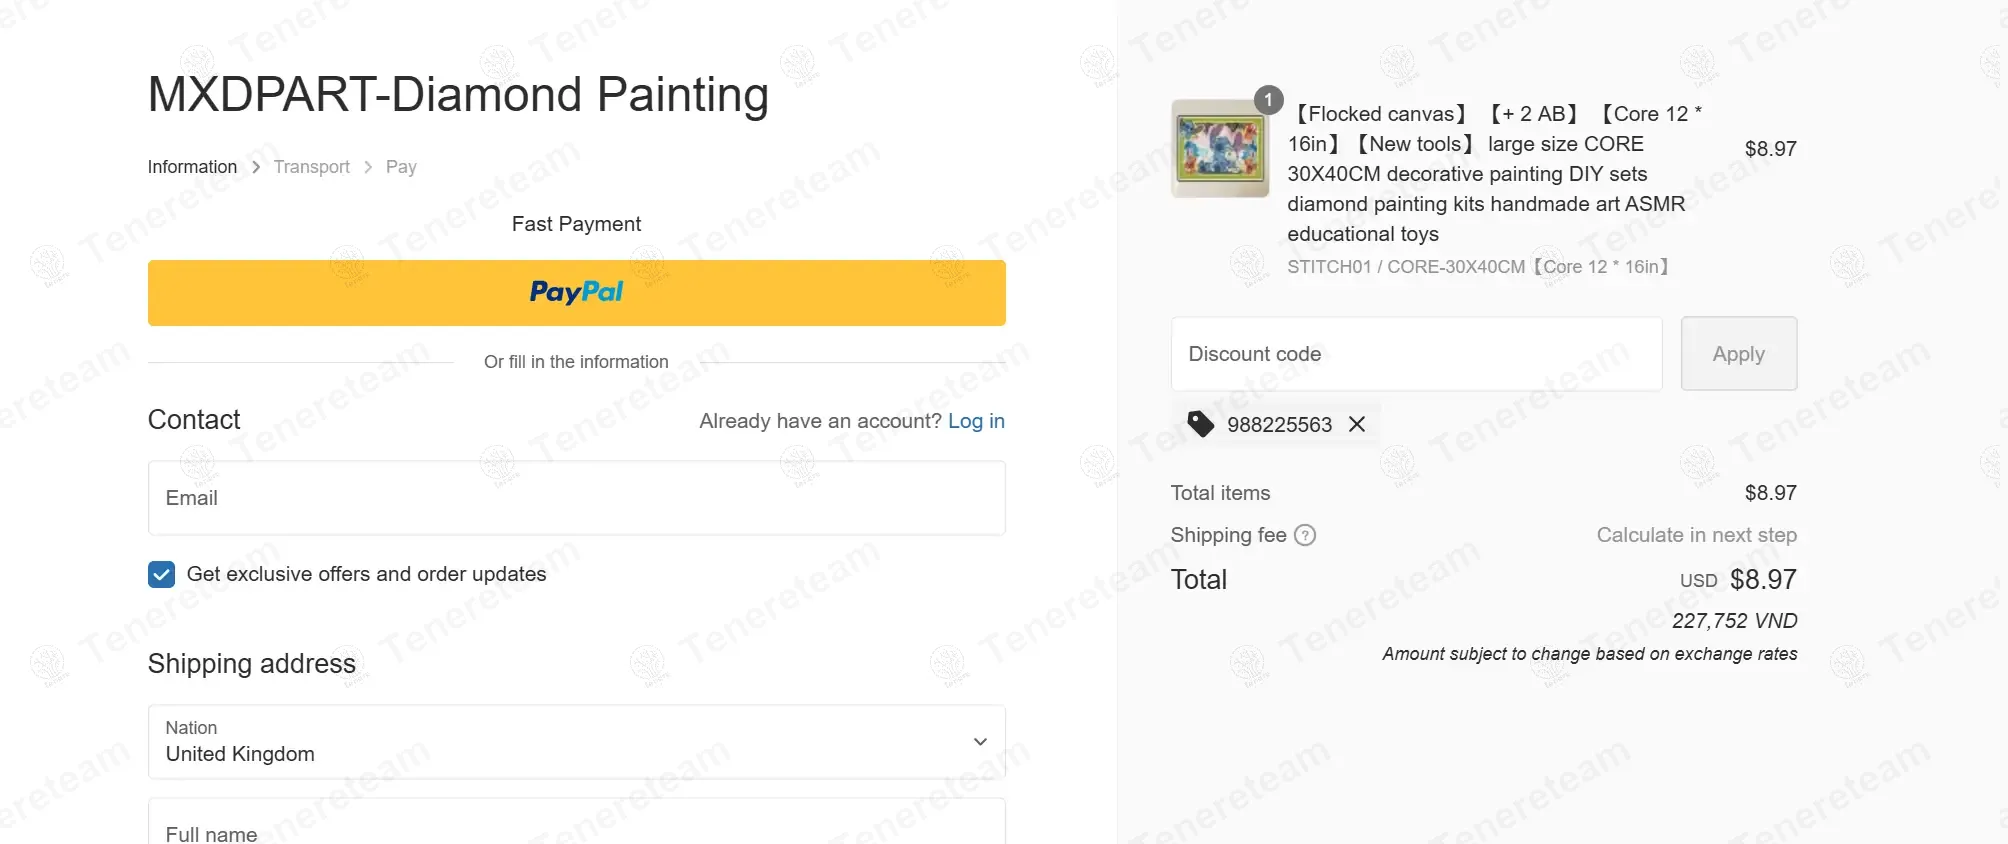The width and height of the screenshot is (2008, 844).
Task: Pay with the PayPal button
Action: [576, 293]
